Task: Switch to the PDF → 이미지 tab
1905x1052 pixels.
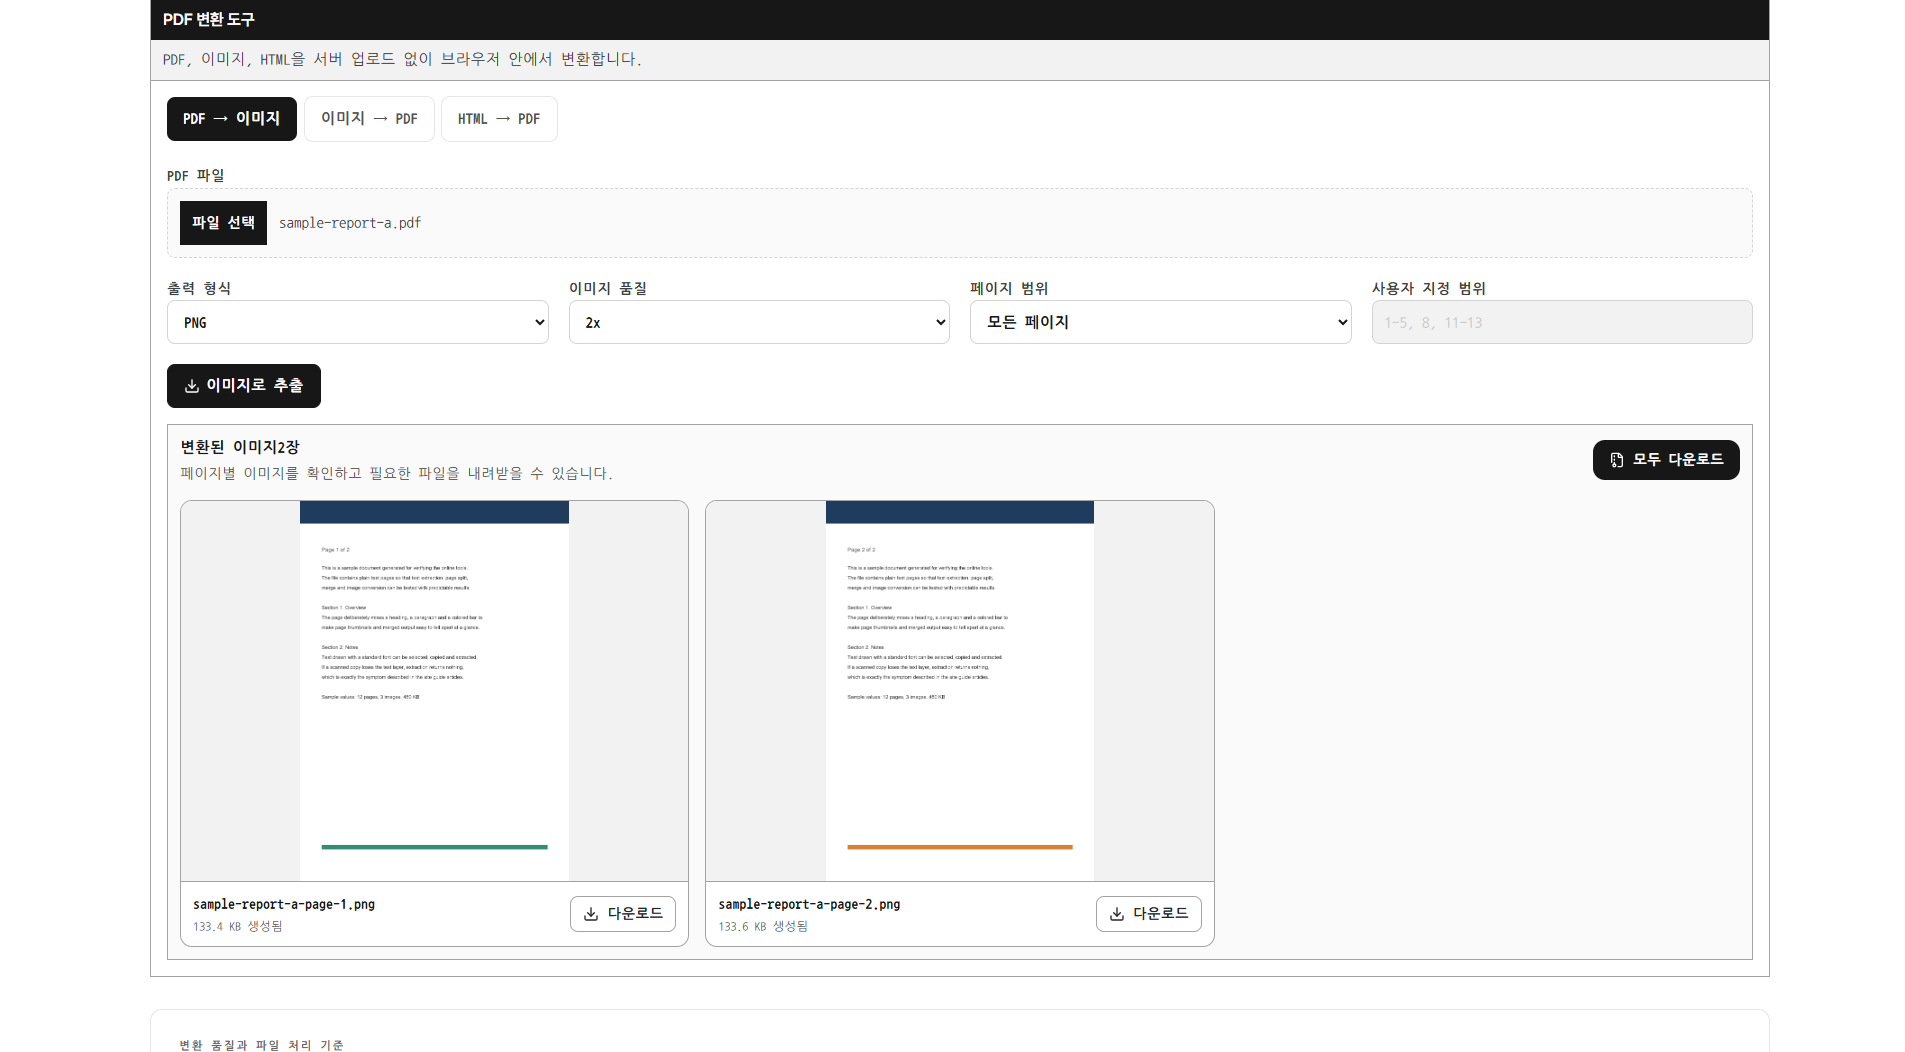Action: (232, 119)
